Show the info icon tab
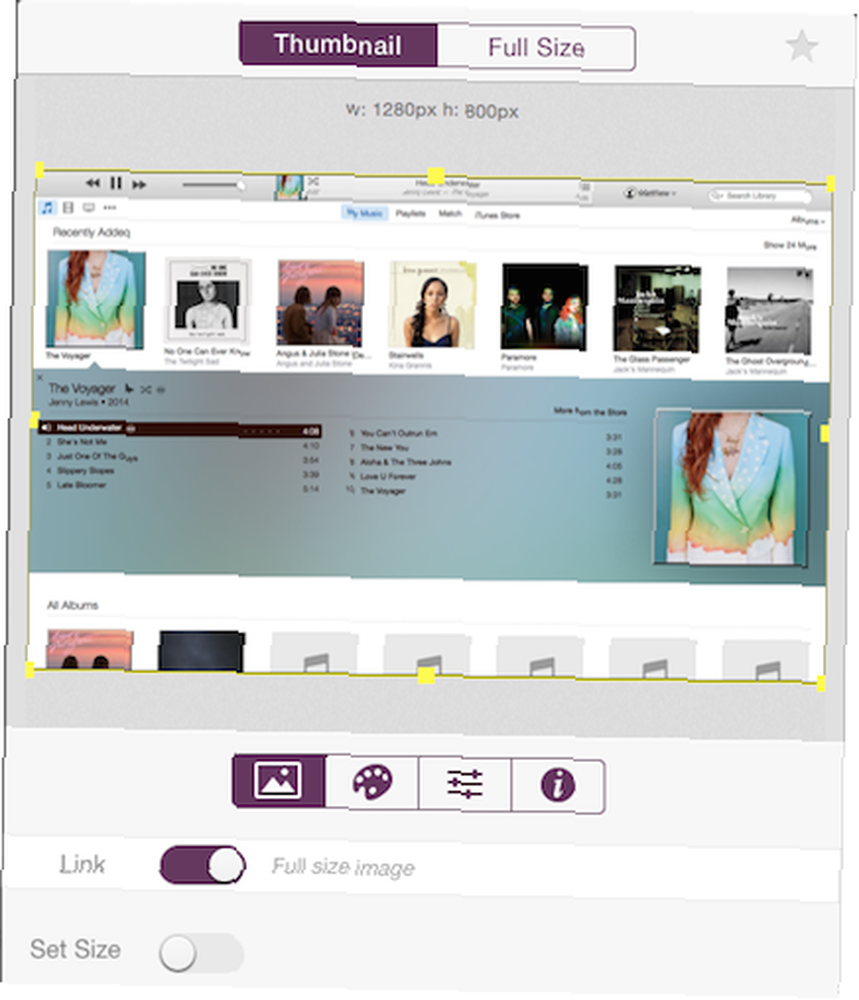This screenshot has height=1000, width=859. pos(558,786)
